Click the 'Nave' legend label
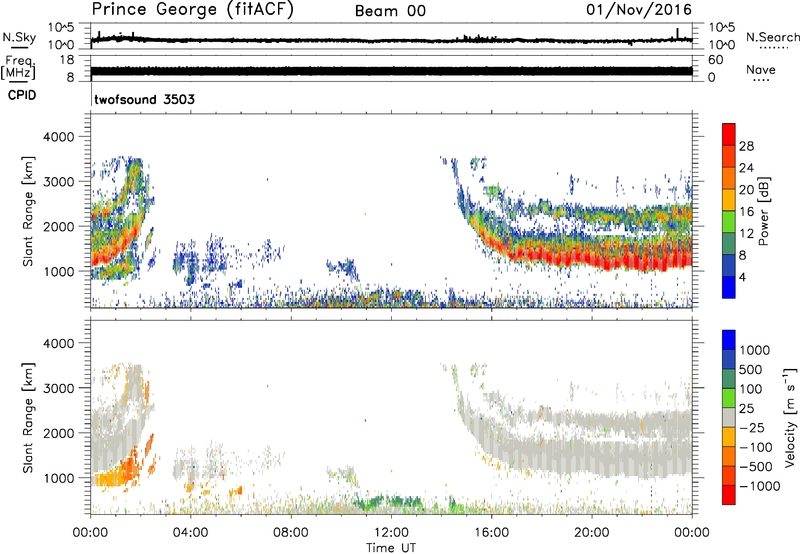 point(761,70)
